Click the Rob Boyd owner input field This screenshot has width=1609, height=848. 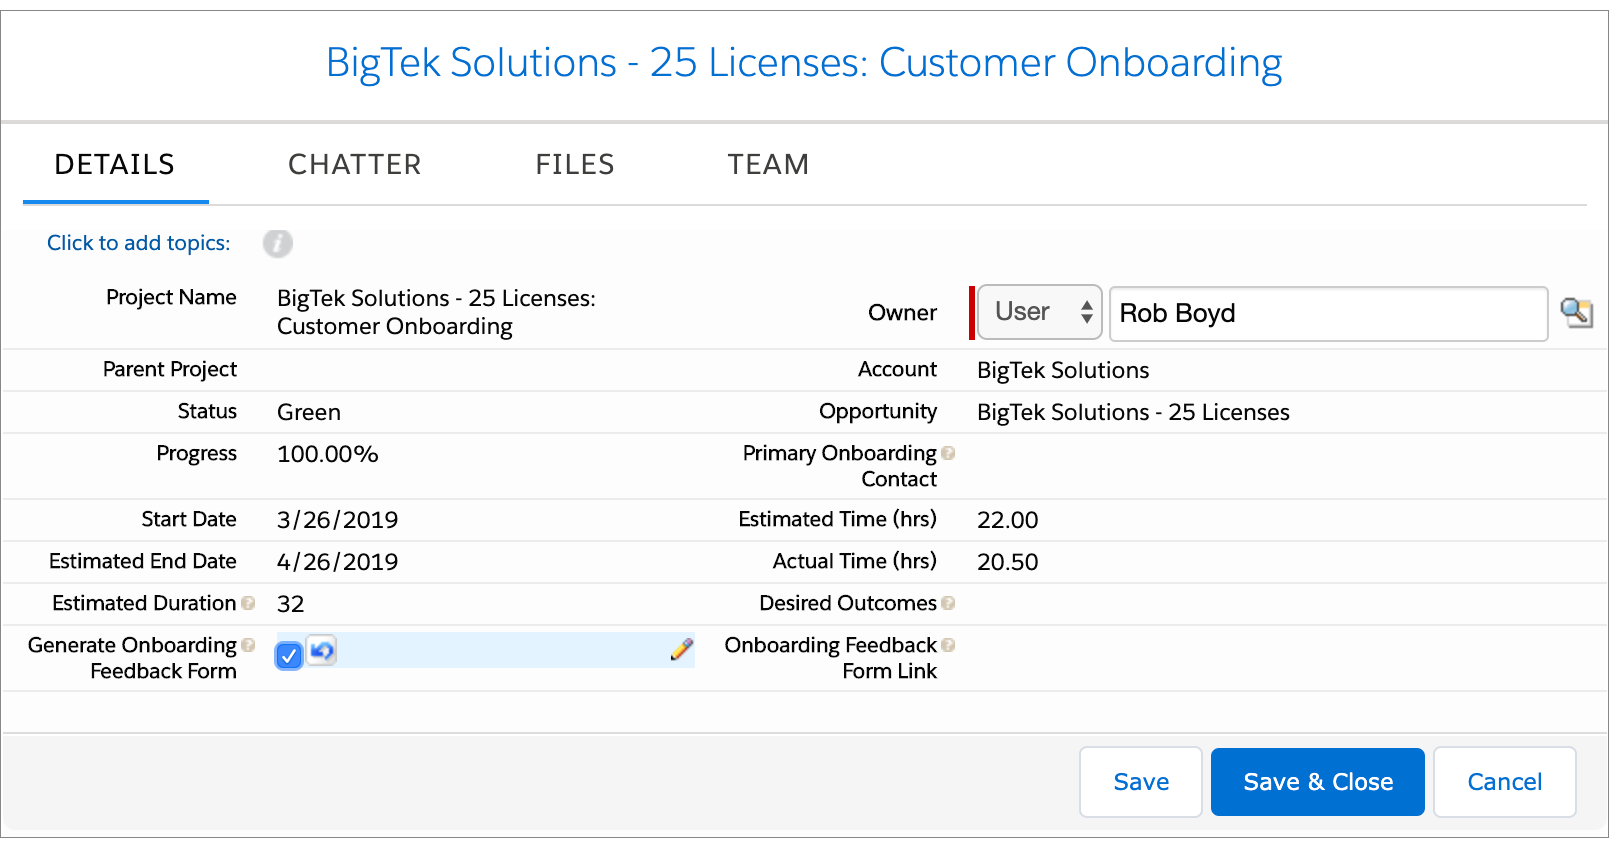point(1329,313)
